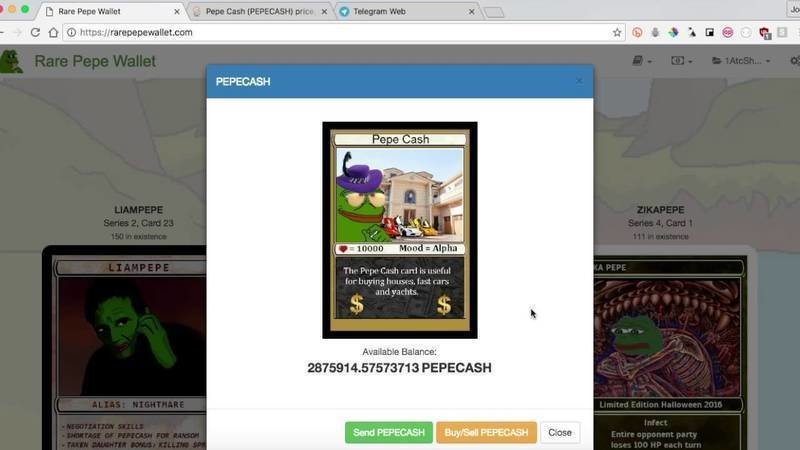Click the Pepe Cash card image
The image size is (800, 450).
(x=400, y=230)
